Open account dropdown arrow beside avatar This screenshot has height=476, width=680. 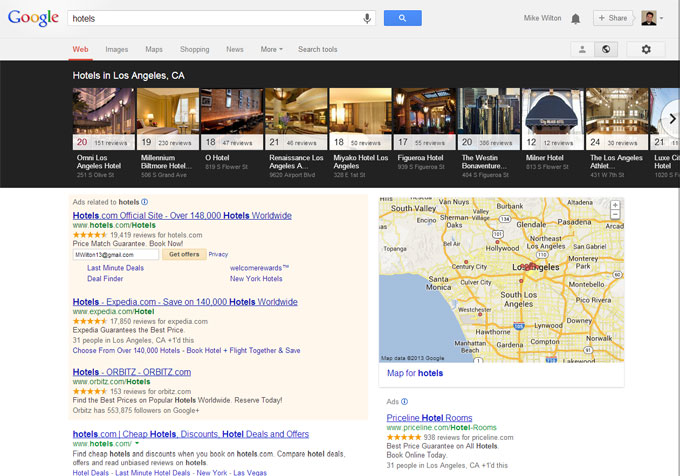point(662,18)
